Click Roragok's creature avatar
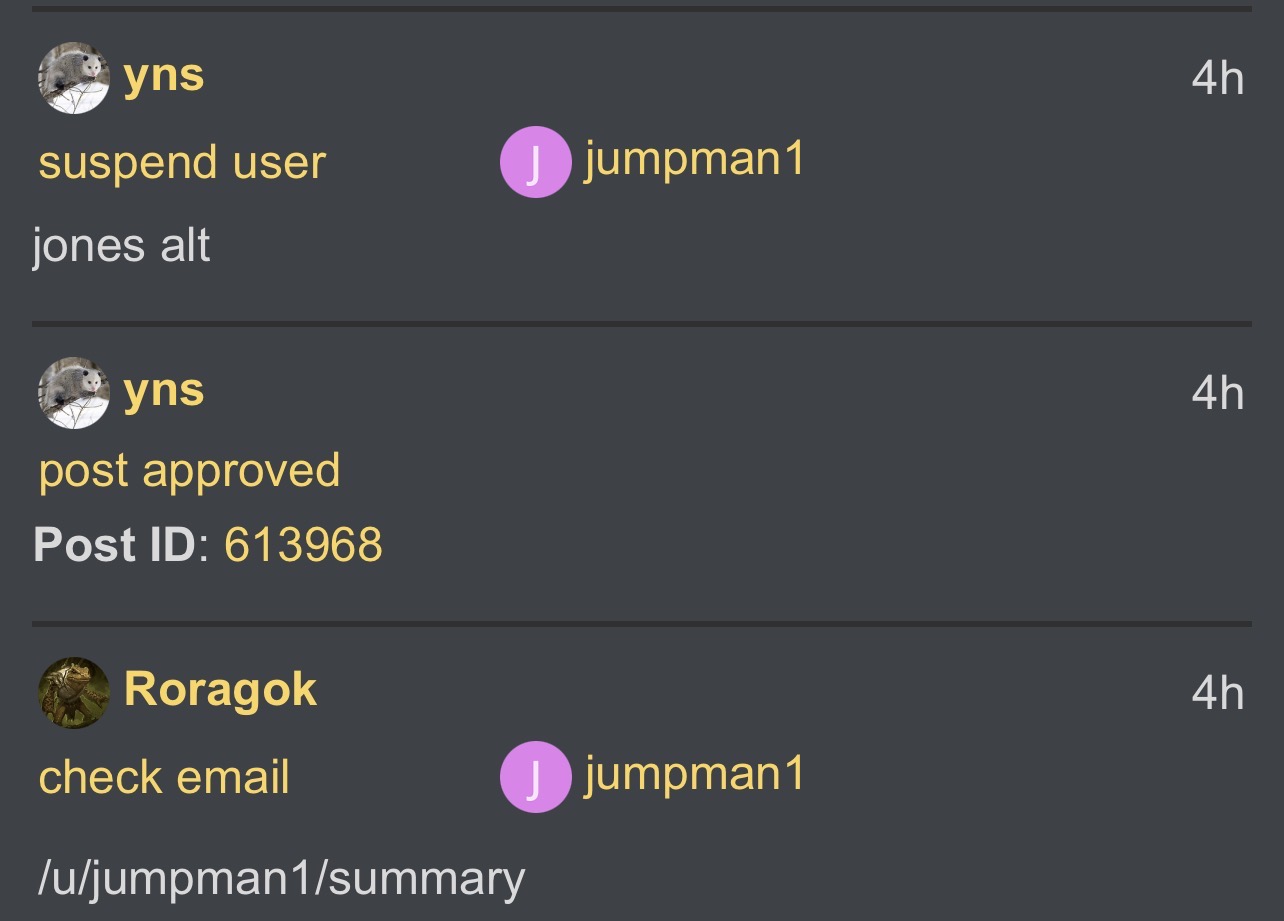 [73, 692]
